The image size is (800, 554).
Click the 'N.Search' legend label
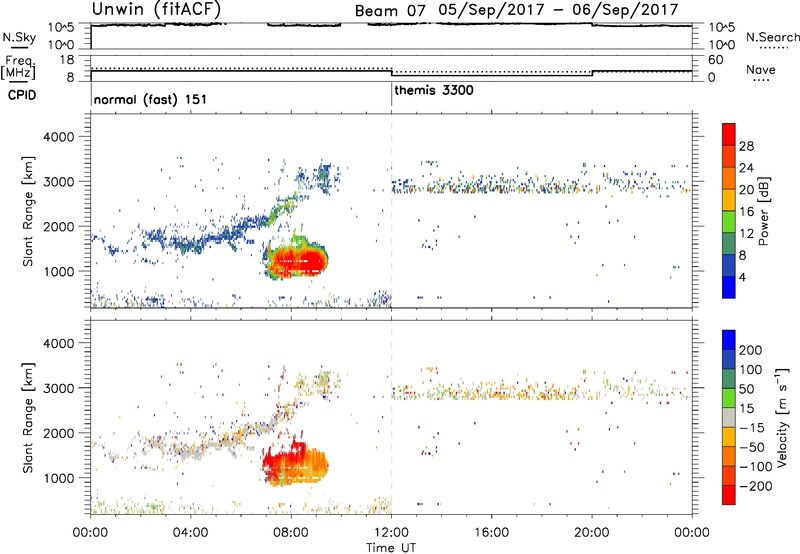click(772, 37)
